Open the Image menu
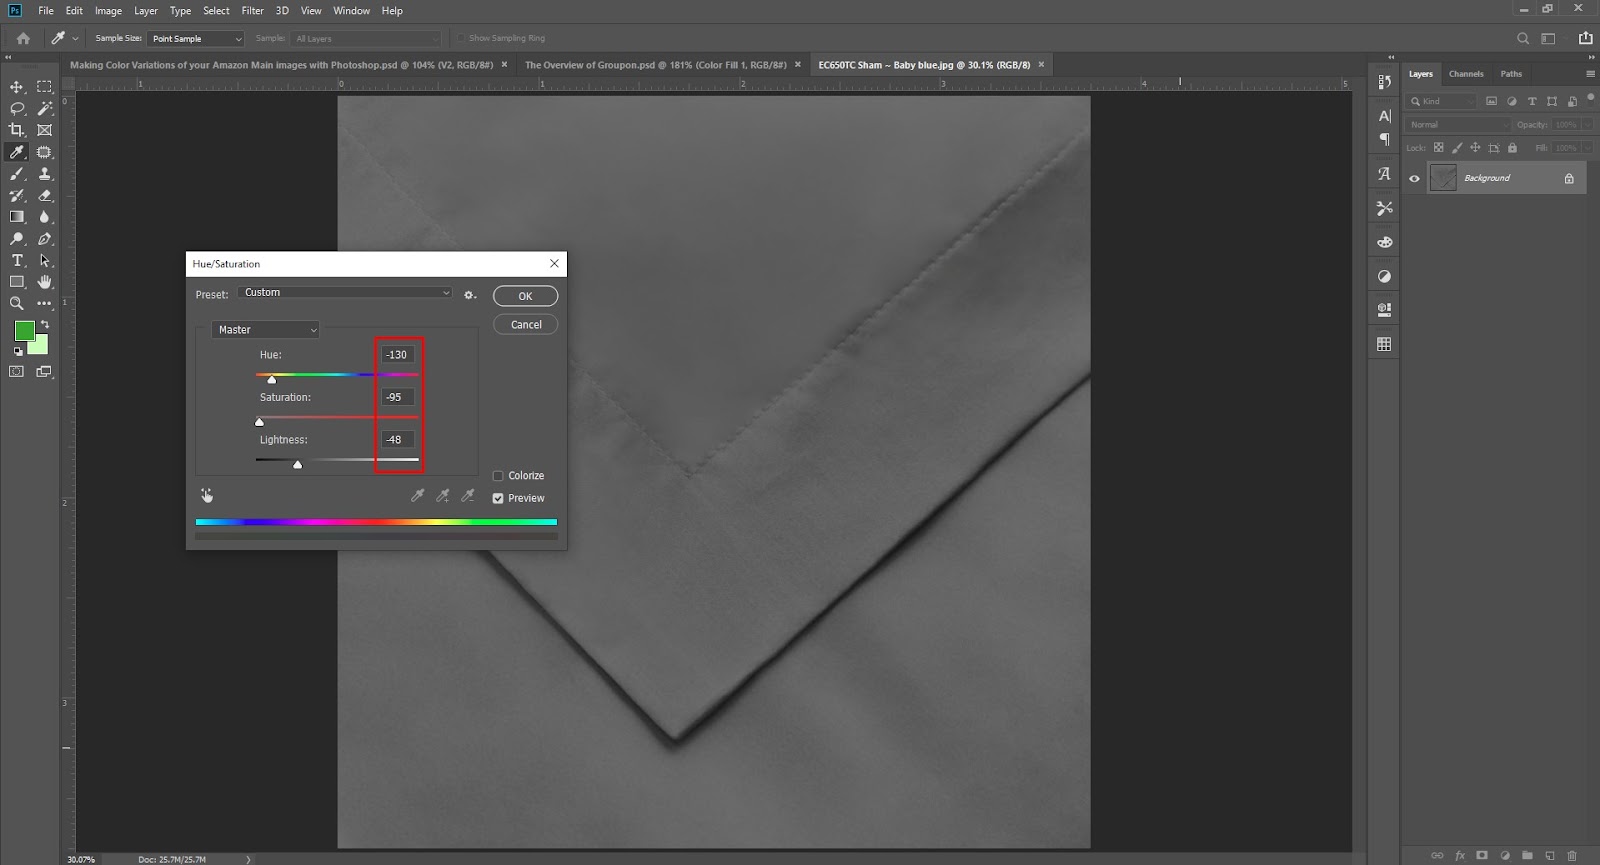Screen dimensions: 1600x865 (108, 11)
